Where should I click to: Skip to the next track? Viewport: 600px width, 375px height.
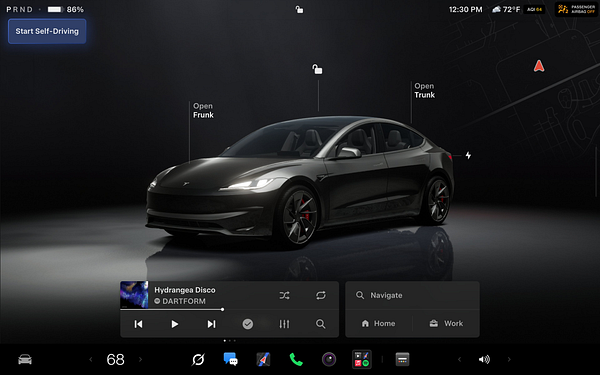211,324
